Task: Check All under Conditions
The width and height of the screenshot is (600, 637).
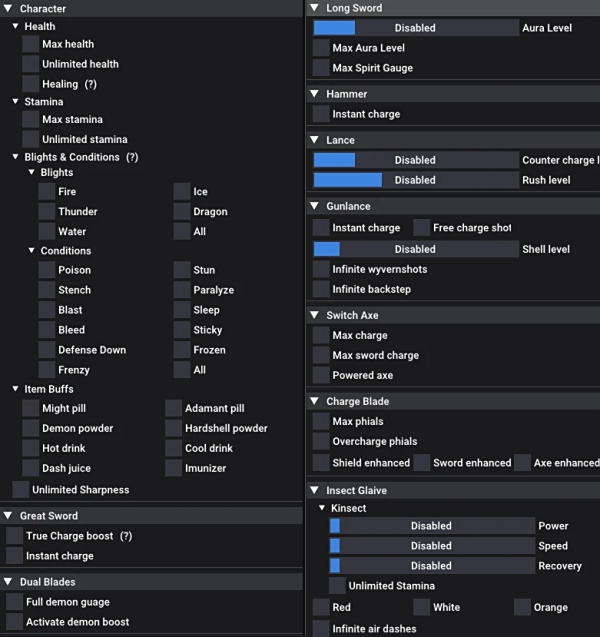Action: (182, 369)
